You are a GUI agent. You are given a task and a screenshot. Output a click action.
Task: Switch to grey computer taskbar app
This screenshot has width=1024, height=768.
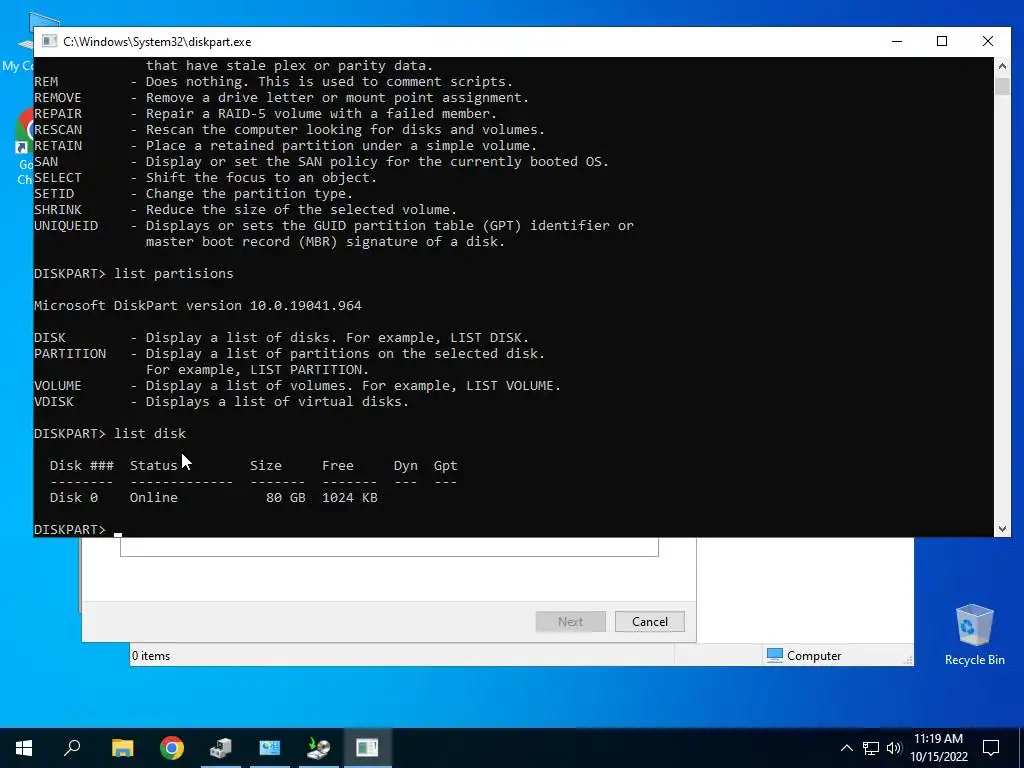pos(221,748)
